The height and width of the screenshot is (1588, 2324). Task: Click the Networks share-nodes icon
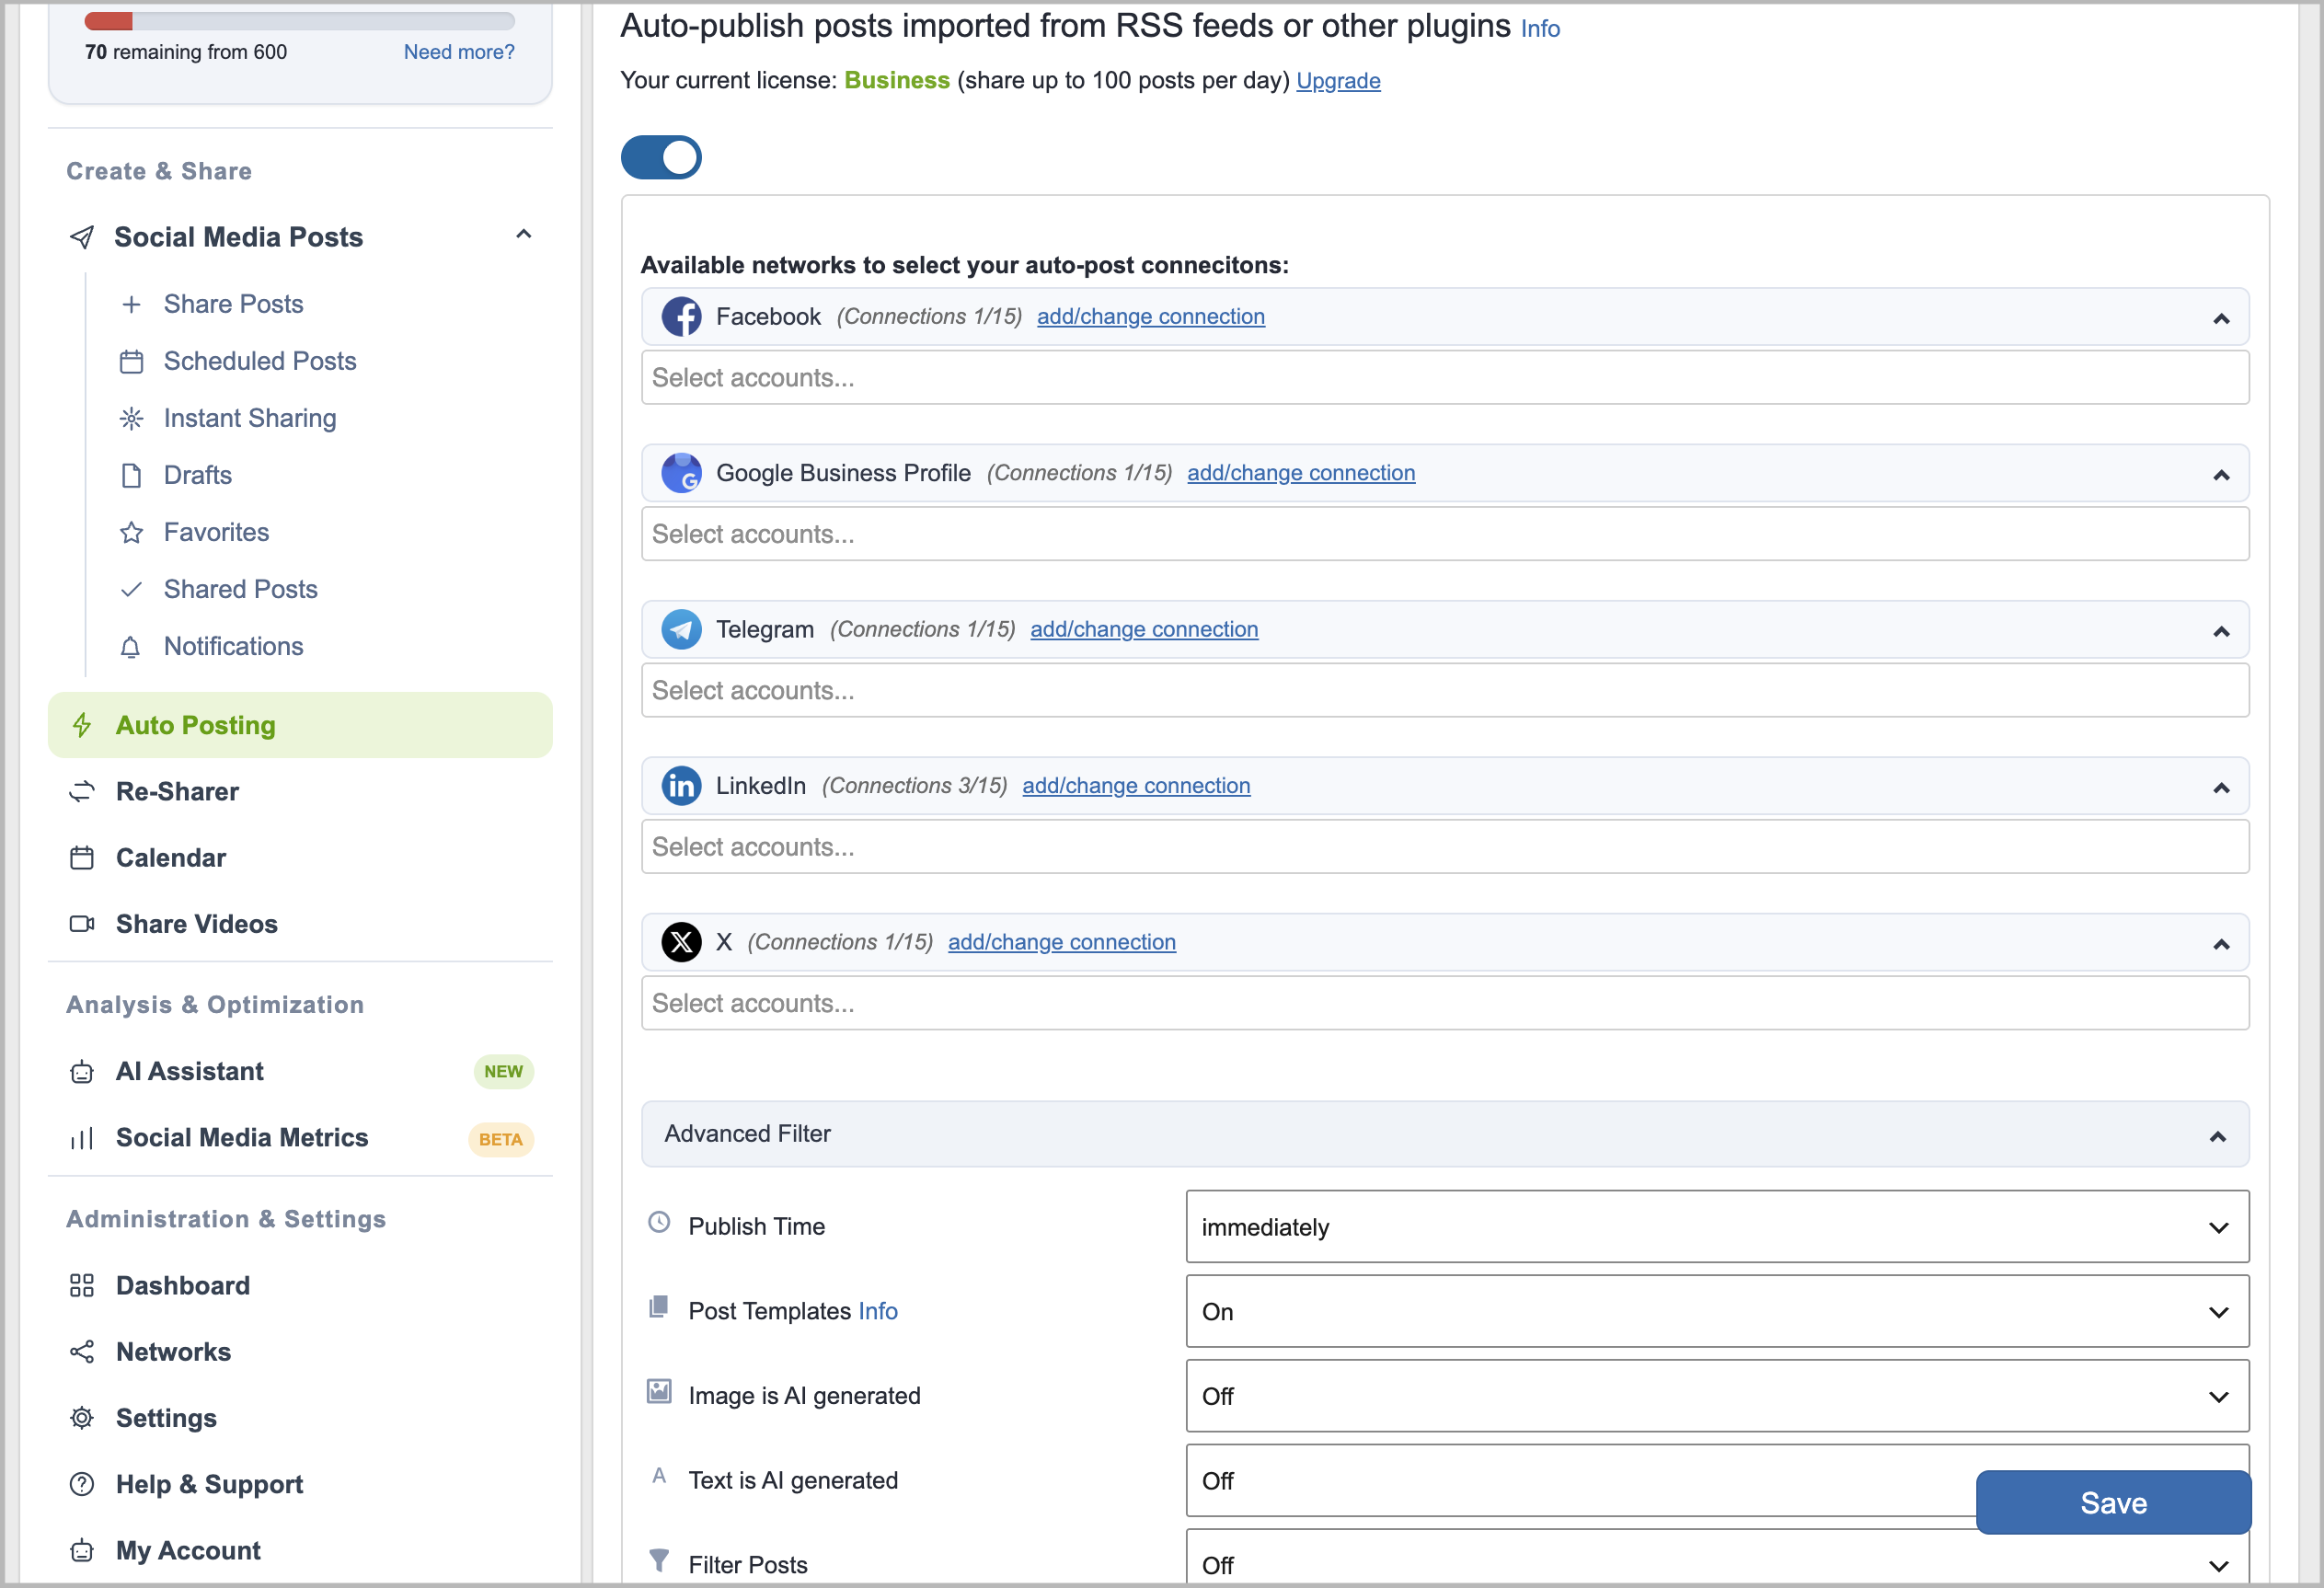click(82, 1352)
